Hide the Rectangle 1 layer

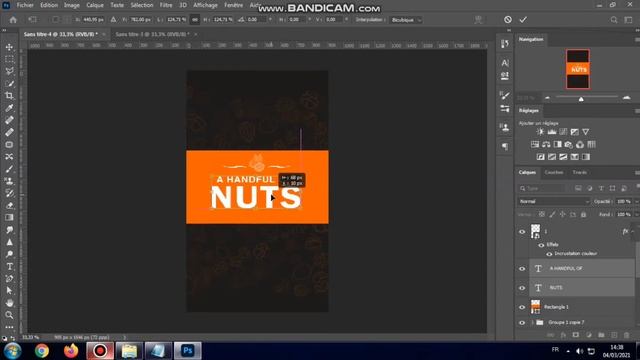tap(522, 307)
